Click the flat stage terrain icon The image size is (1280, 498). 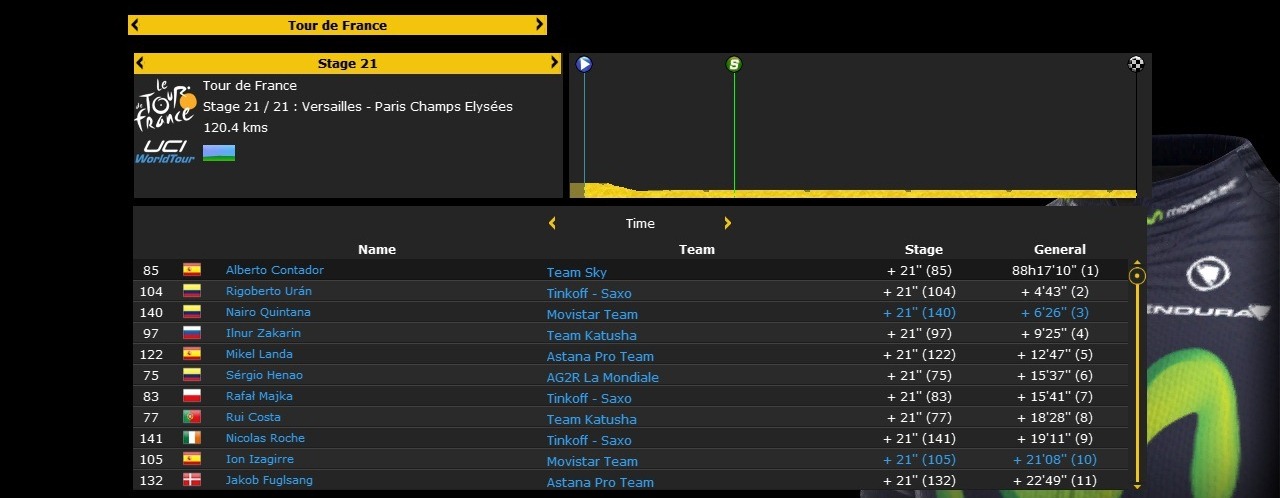219,153
